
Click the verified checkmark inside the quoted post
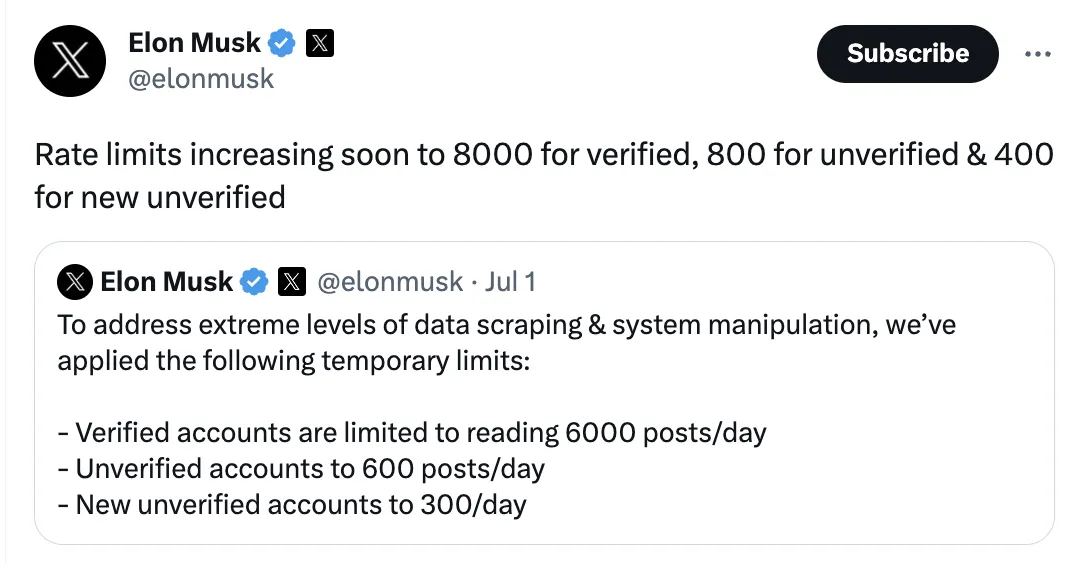coord(255,283)
